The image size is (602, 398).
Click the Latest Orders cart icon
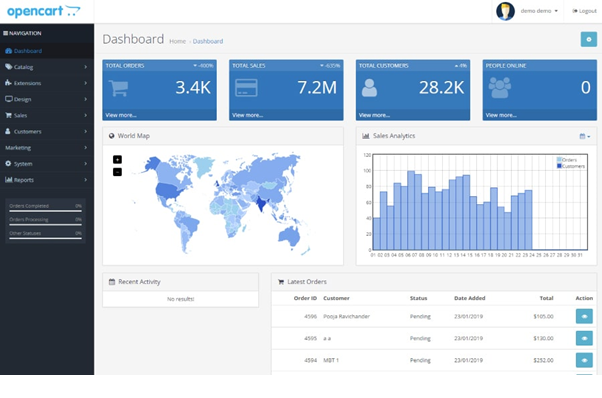(x=281, y=282)
